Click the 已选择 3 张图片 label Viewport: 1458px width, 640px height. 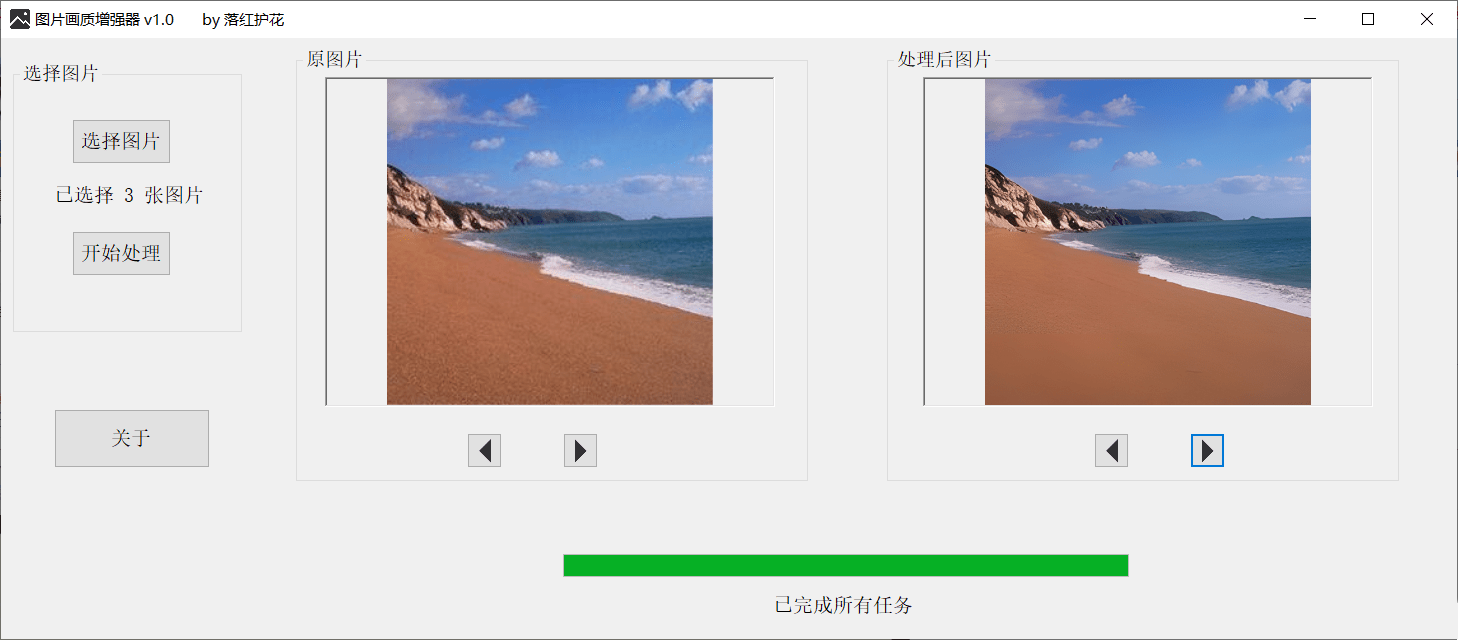pyautogui.click(x=129, y=195)
